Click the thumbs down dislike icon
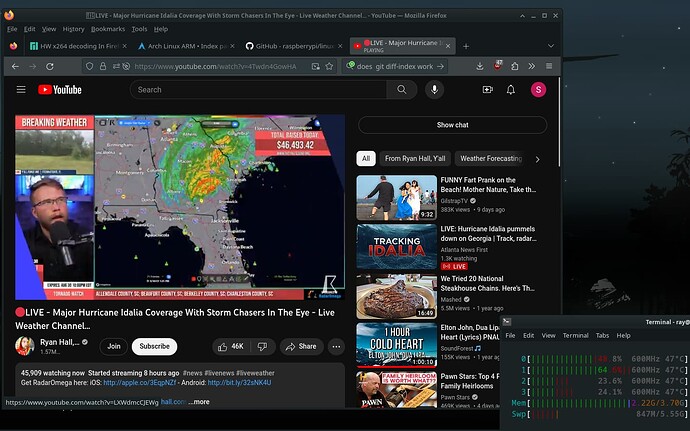This screenshot has height=431, width=690. 263,346
